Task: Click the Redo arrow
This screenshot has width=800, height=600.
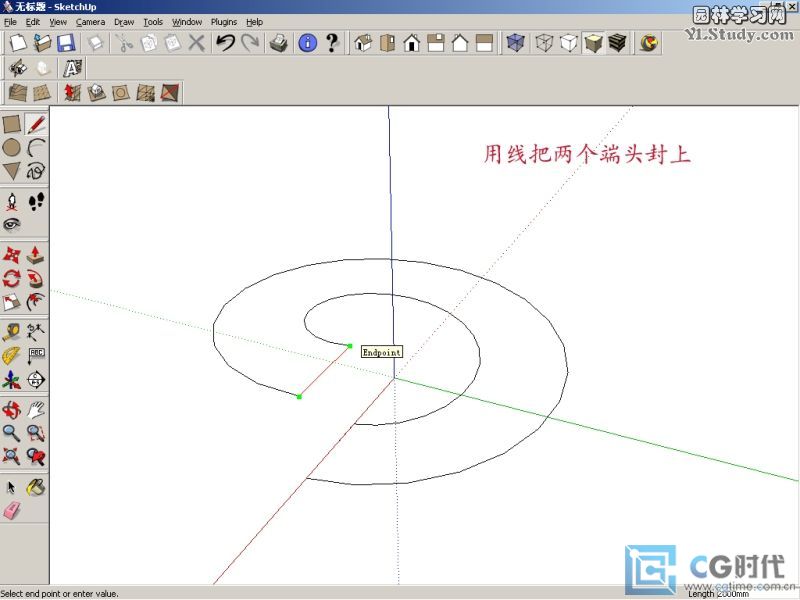Action: (x=249, y=43)
